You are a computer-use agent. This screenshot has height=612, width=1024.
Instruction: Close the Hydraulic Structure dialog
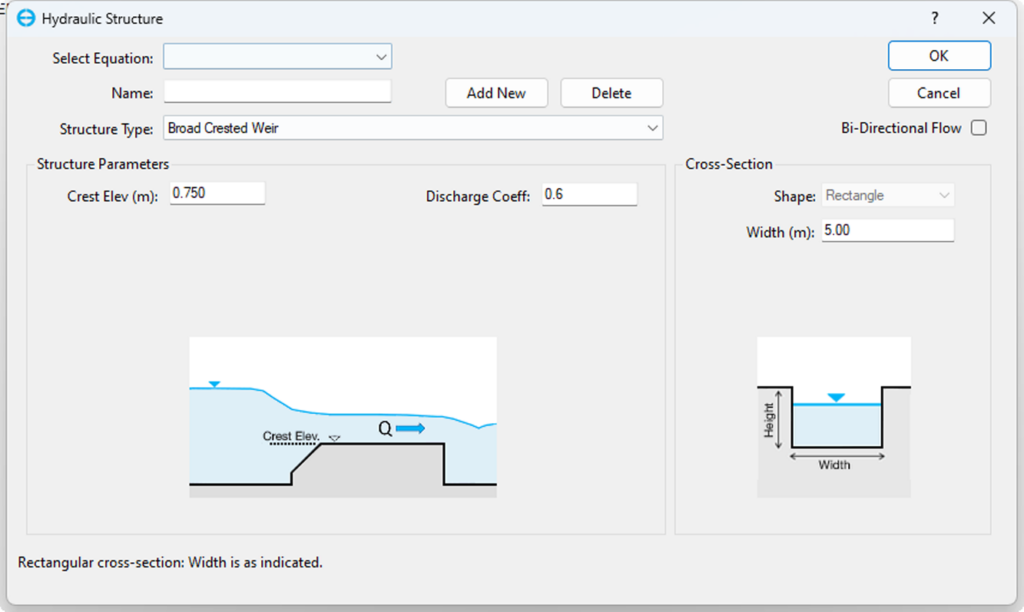[x=989, y=18]
